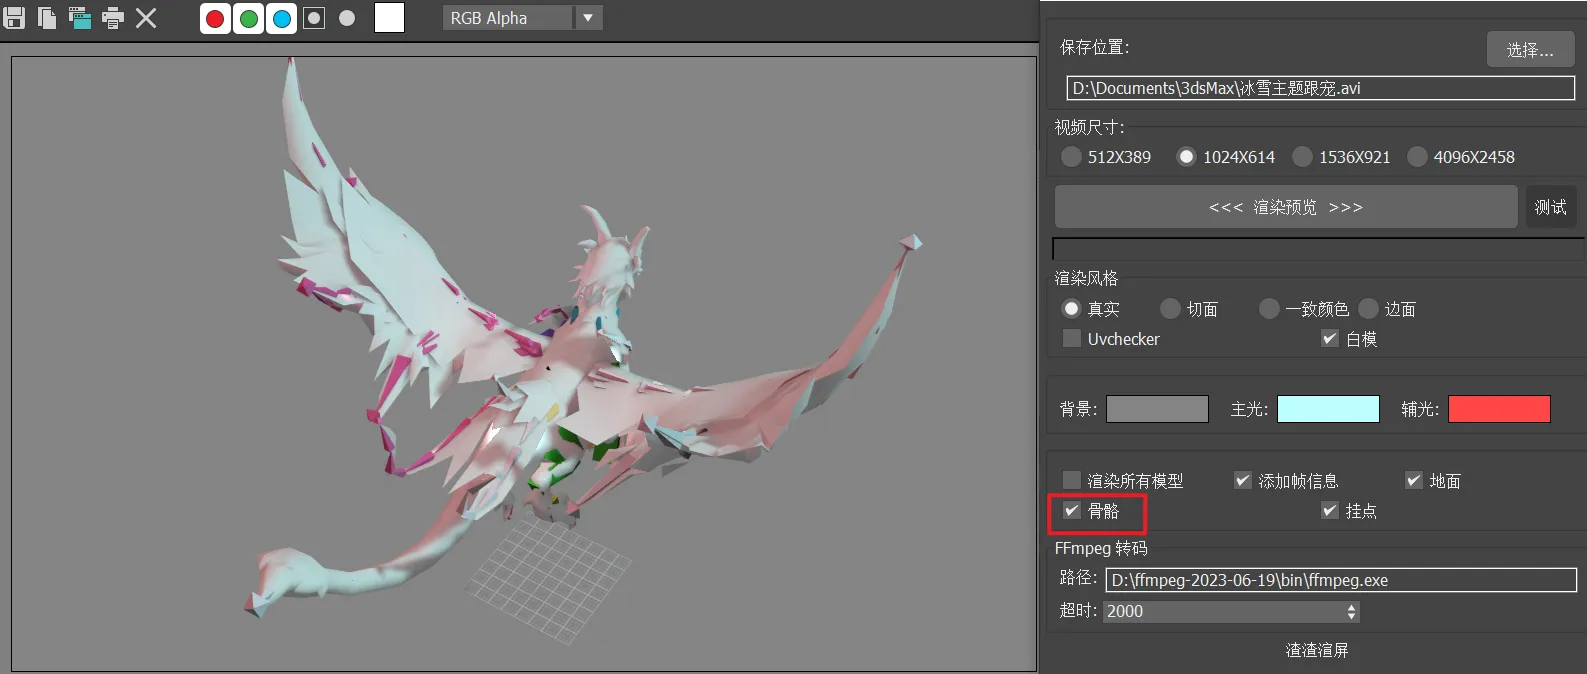Click the light cyan 主光 color swatch

coord(1328,409)
